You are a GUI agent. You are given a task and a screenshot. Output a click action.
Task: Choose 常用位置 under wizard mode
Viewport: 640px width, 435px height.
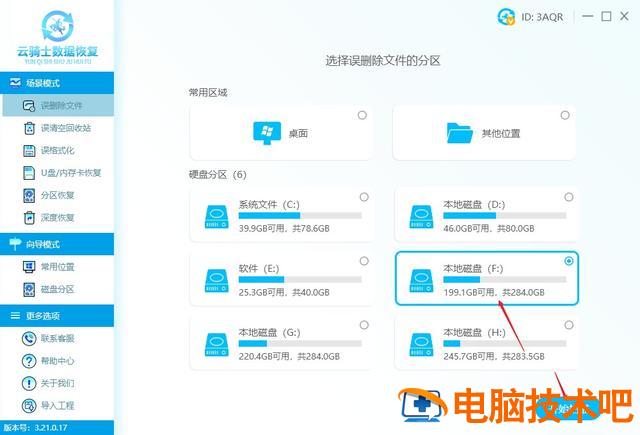58,267
